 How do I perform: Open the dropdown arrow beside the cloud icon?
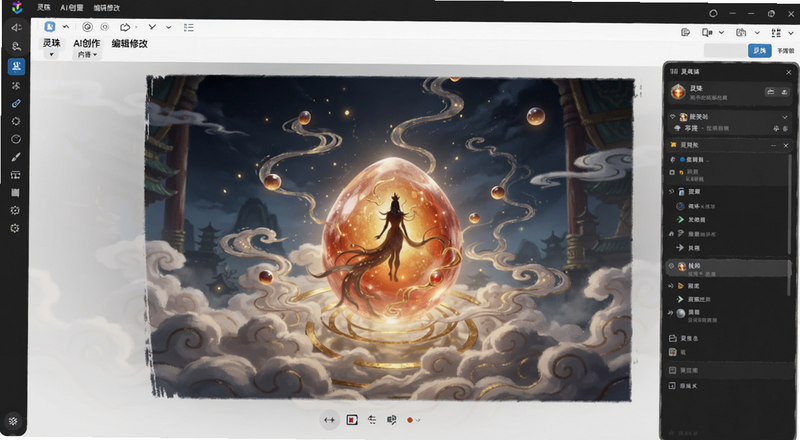point(136,27)
